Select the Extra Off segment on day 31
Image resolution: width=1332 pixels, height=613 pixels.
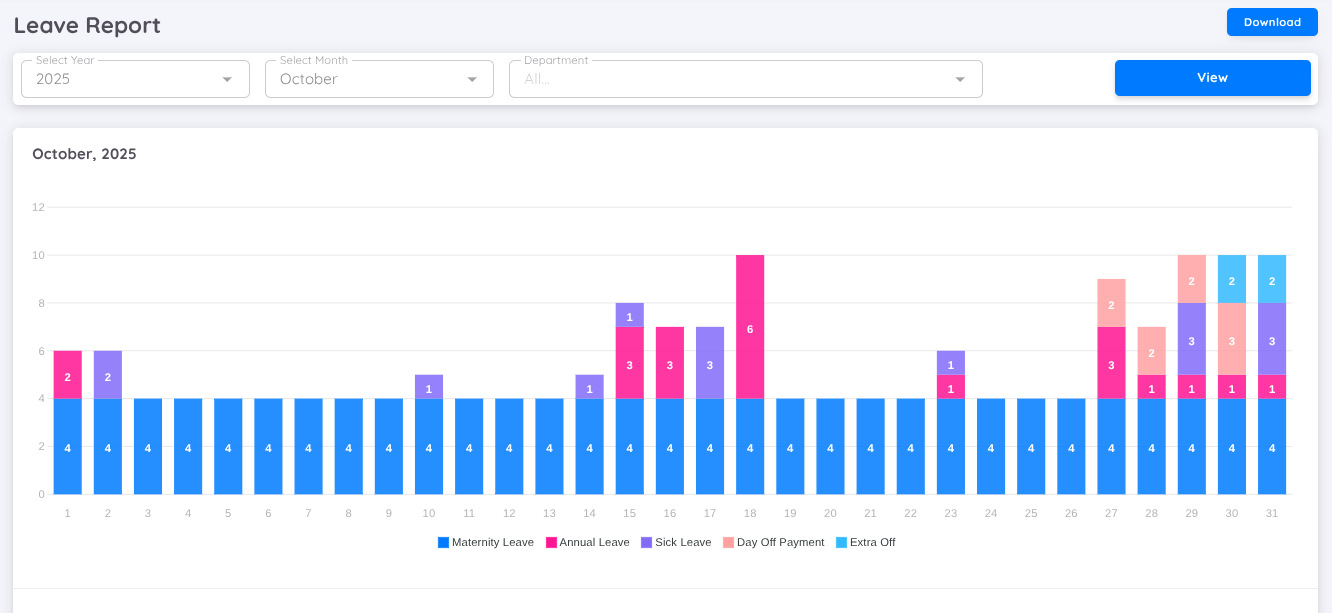[x=1272, y=280]
